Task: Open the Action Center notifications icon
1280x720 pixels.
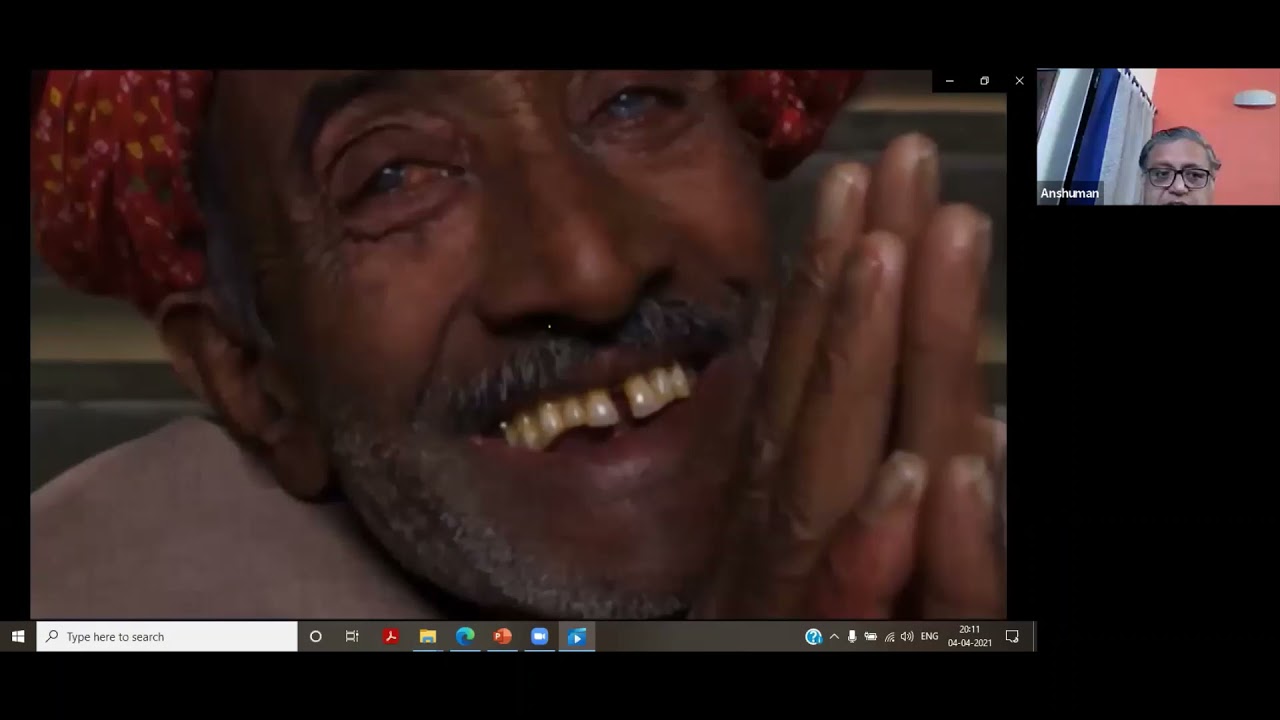Action: click(1012, 636)
